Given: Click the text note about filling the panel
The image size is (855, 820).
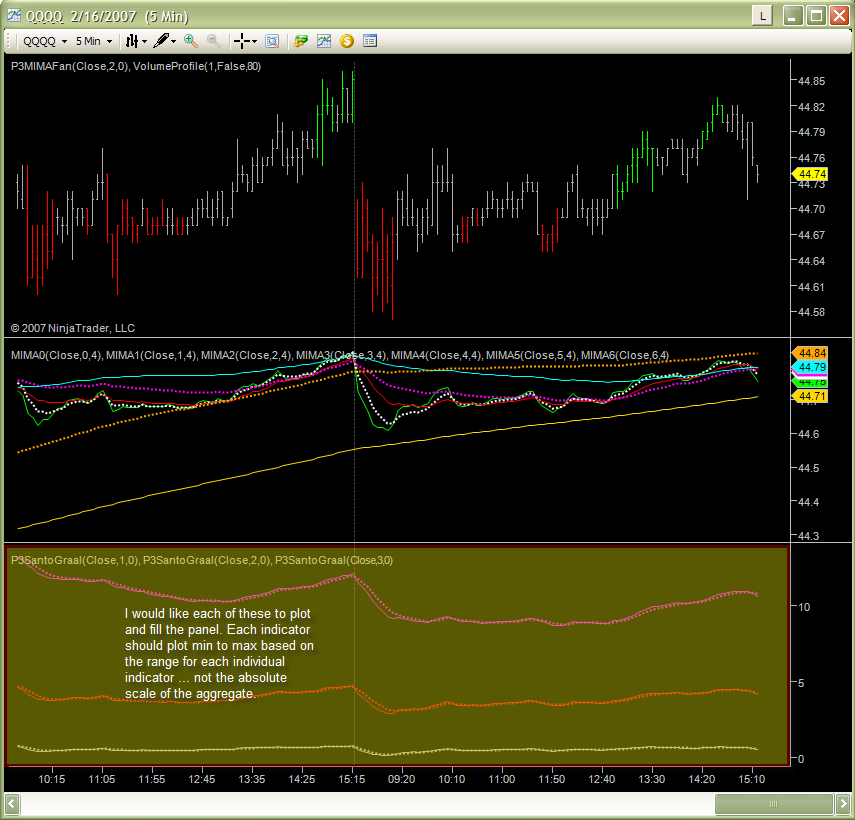Looking at the screenshot, I should (219, 654).
